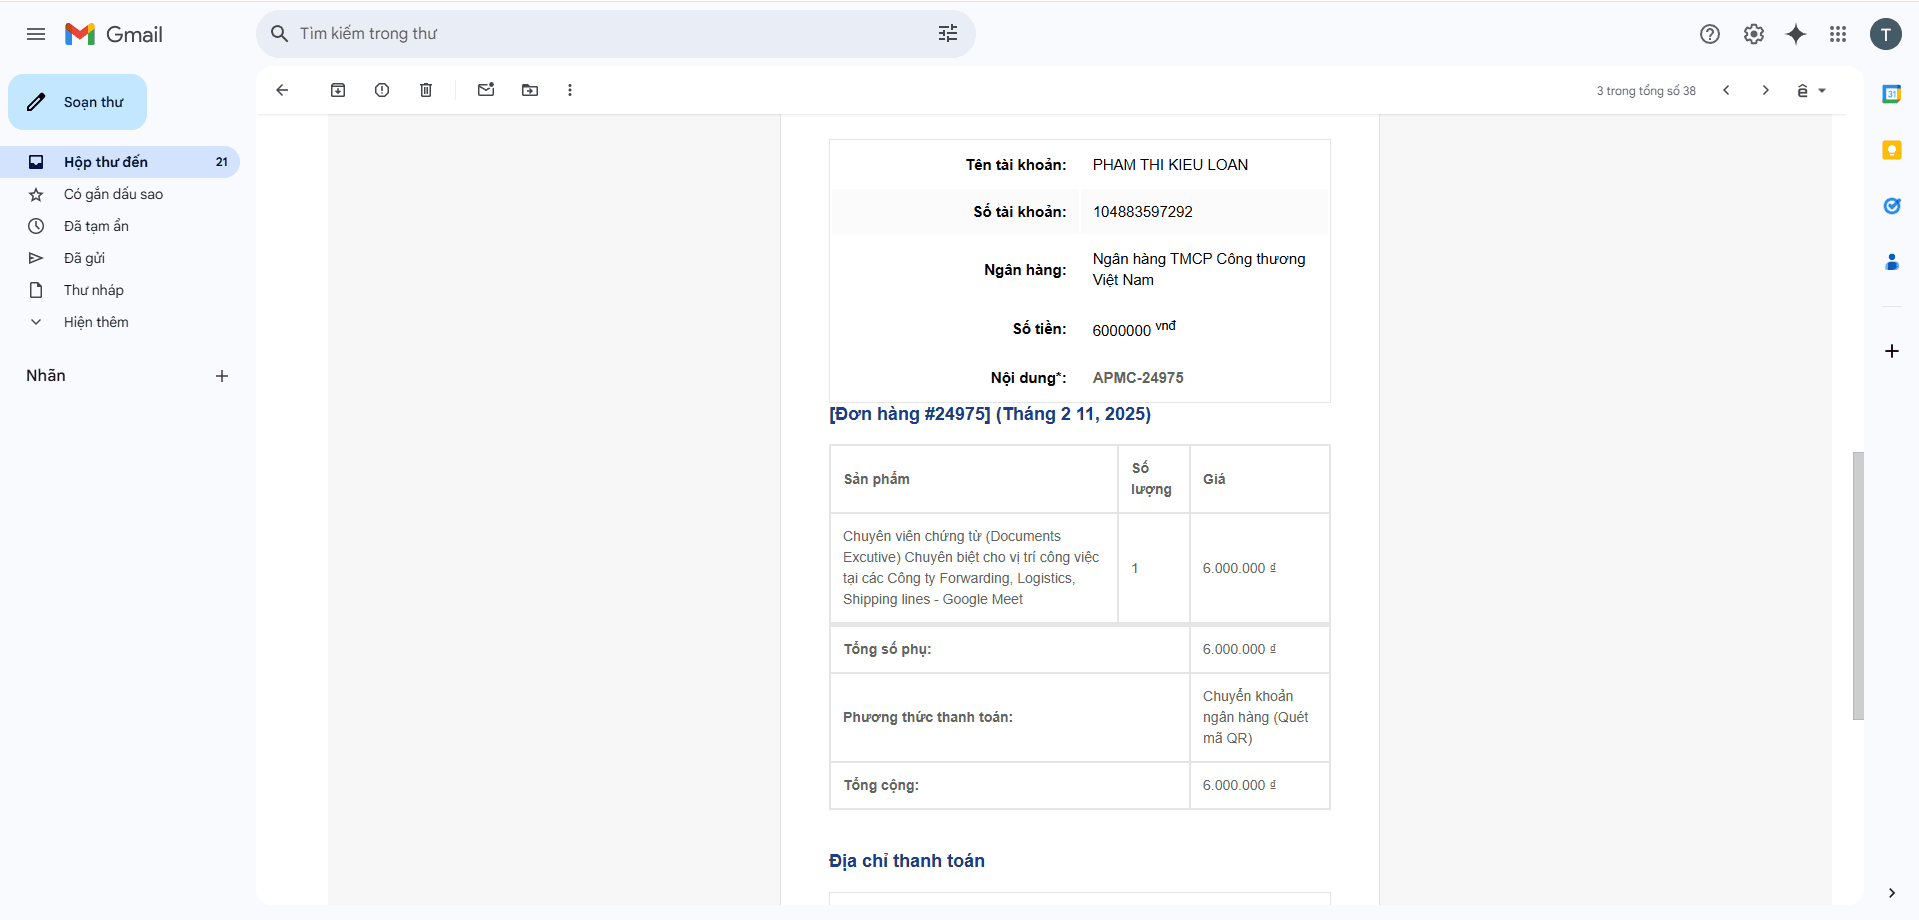Go back to inbox list arrow
1919x920 pixels.
point(282,90)
